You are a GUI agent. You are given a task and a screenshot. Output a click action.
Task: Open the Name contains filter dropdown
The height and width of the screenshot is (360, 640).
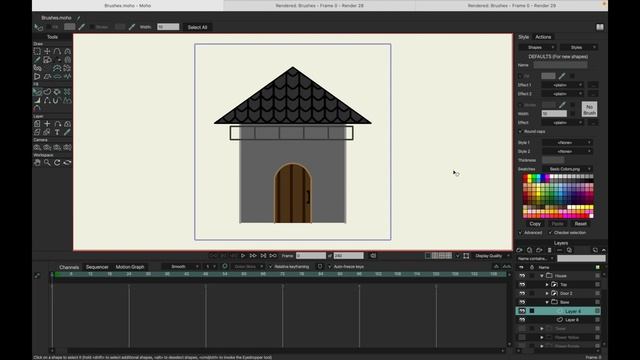pos(536,258)
